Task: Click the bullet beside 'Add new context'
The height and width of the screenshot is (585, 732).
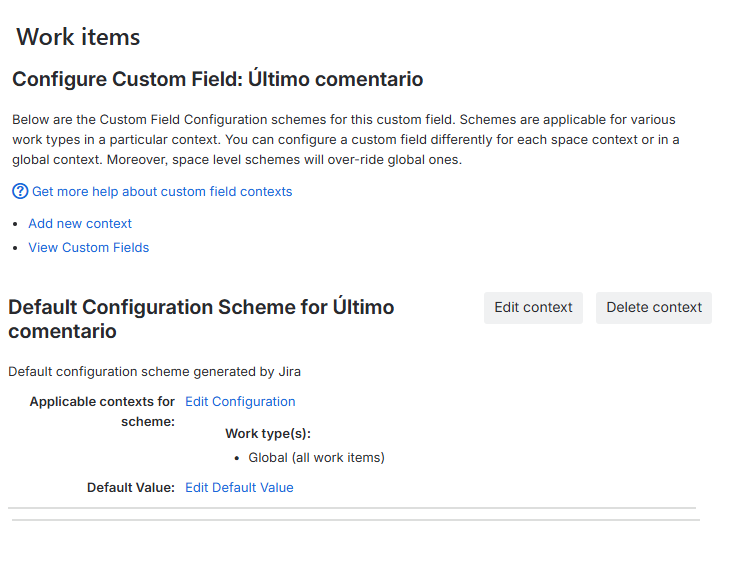Action: click(16, 224)
